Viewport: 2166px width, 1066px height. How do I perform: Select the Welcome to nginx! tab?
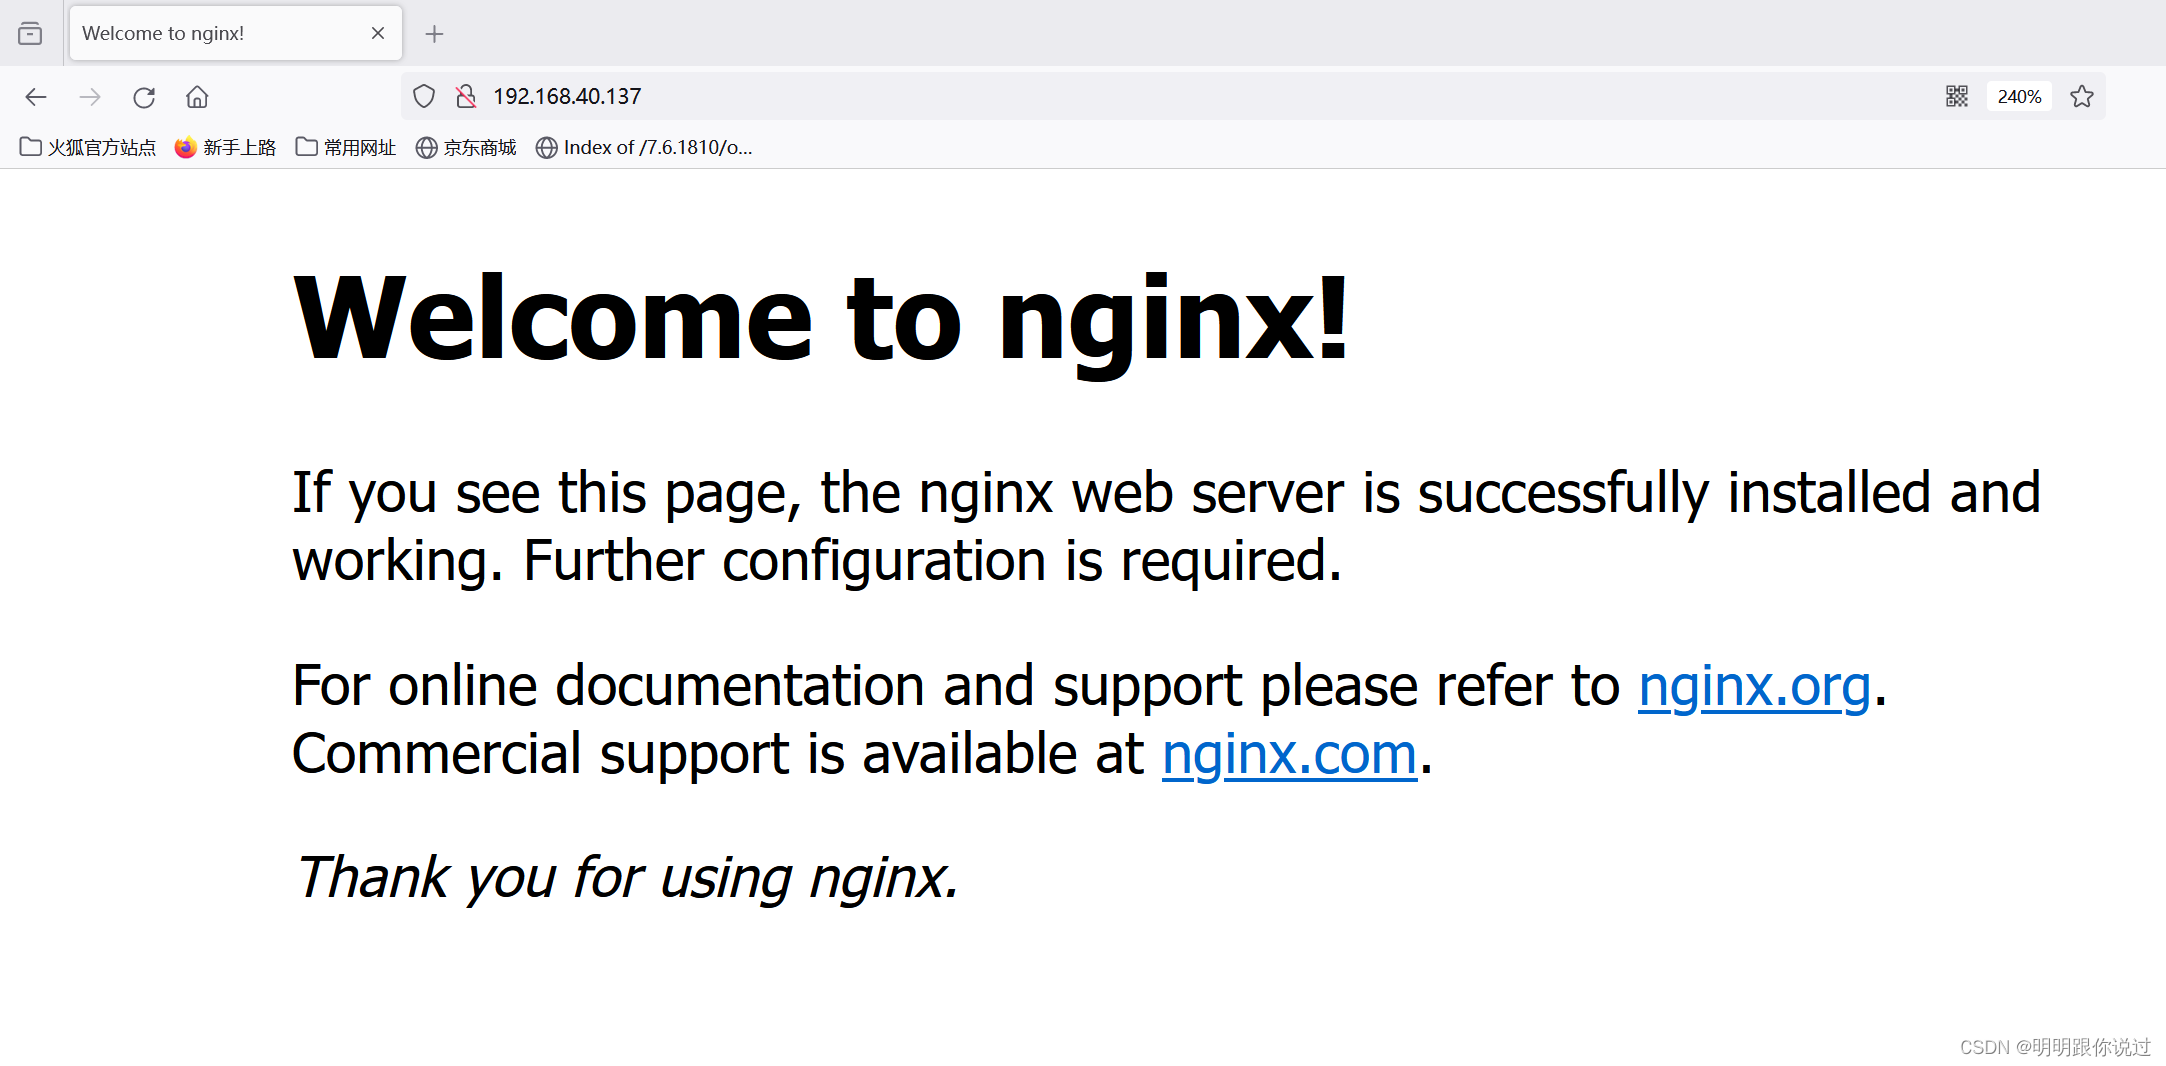pos(236,33)
